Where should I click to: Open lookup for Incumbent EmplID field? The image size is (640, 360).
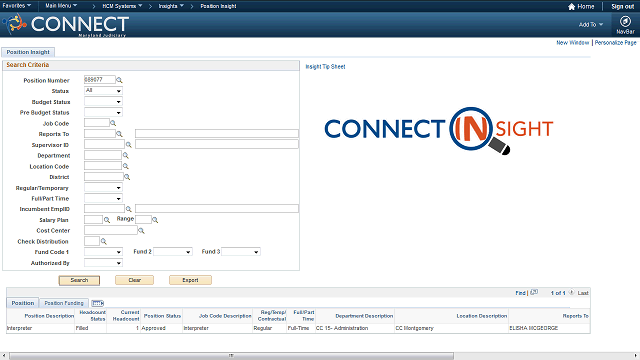(x=129, y=209)
